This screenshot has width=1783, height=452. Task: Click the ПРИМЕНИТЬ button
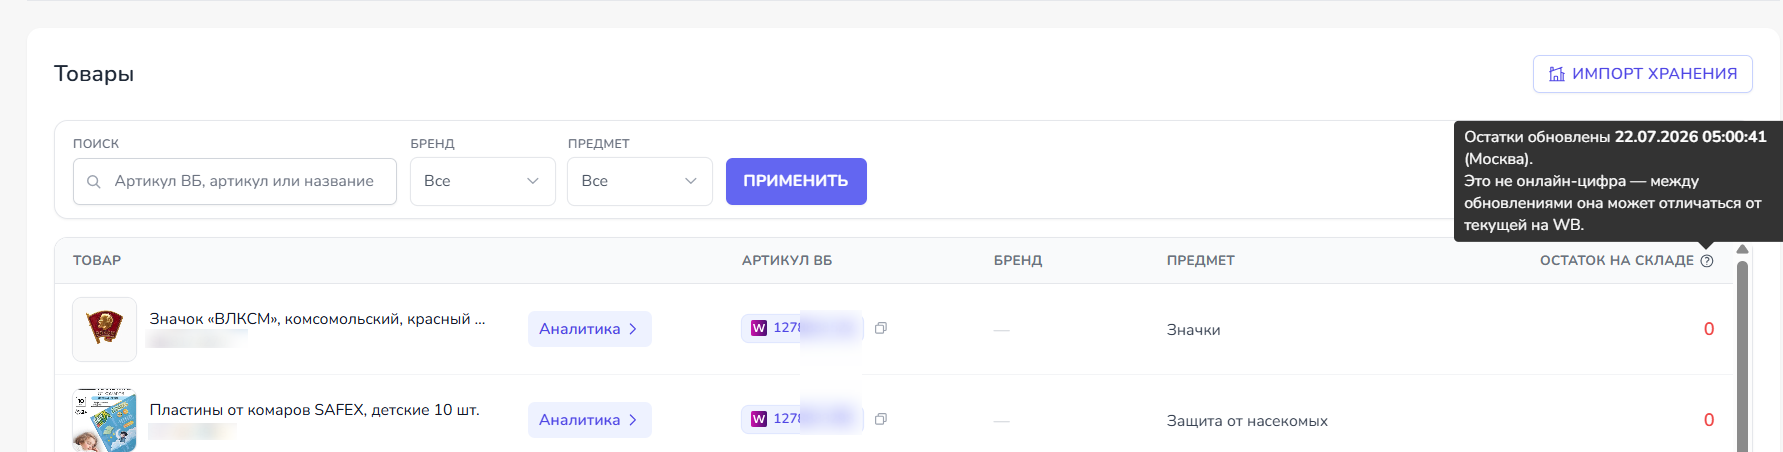[x=796, y=181]
